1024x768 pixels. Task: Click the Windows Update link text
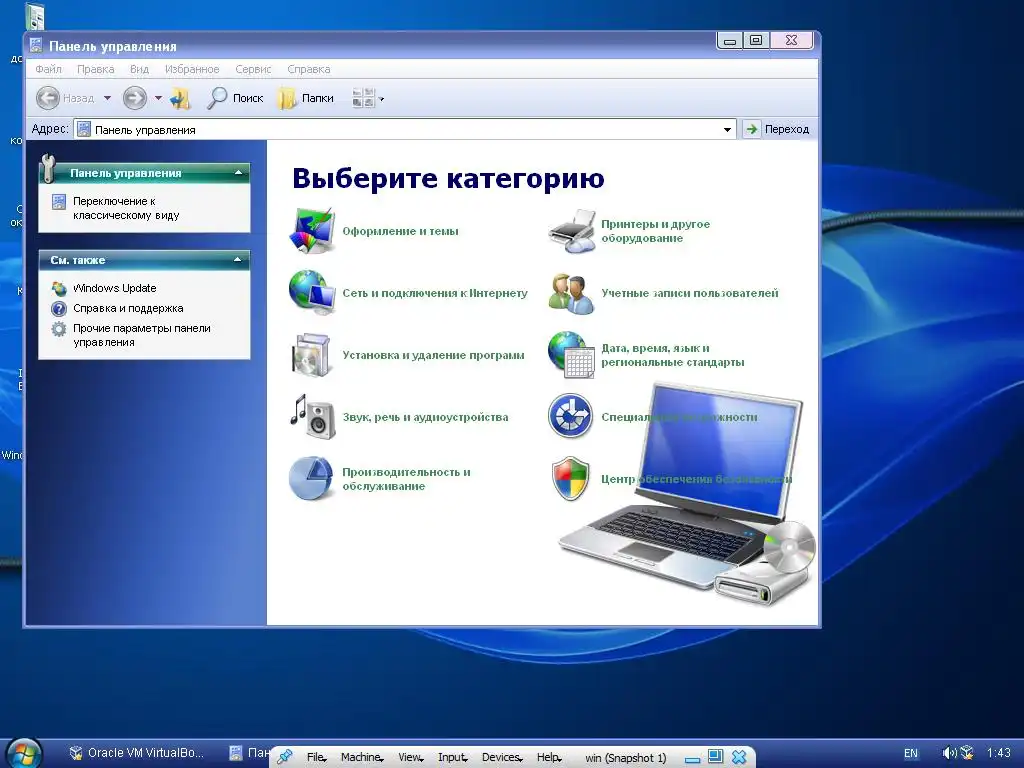coord(115,288)
